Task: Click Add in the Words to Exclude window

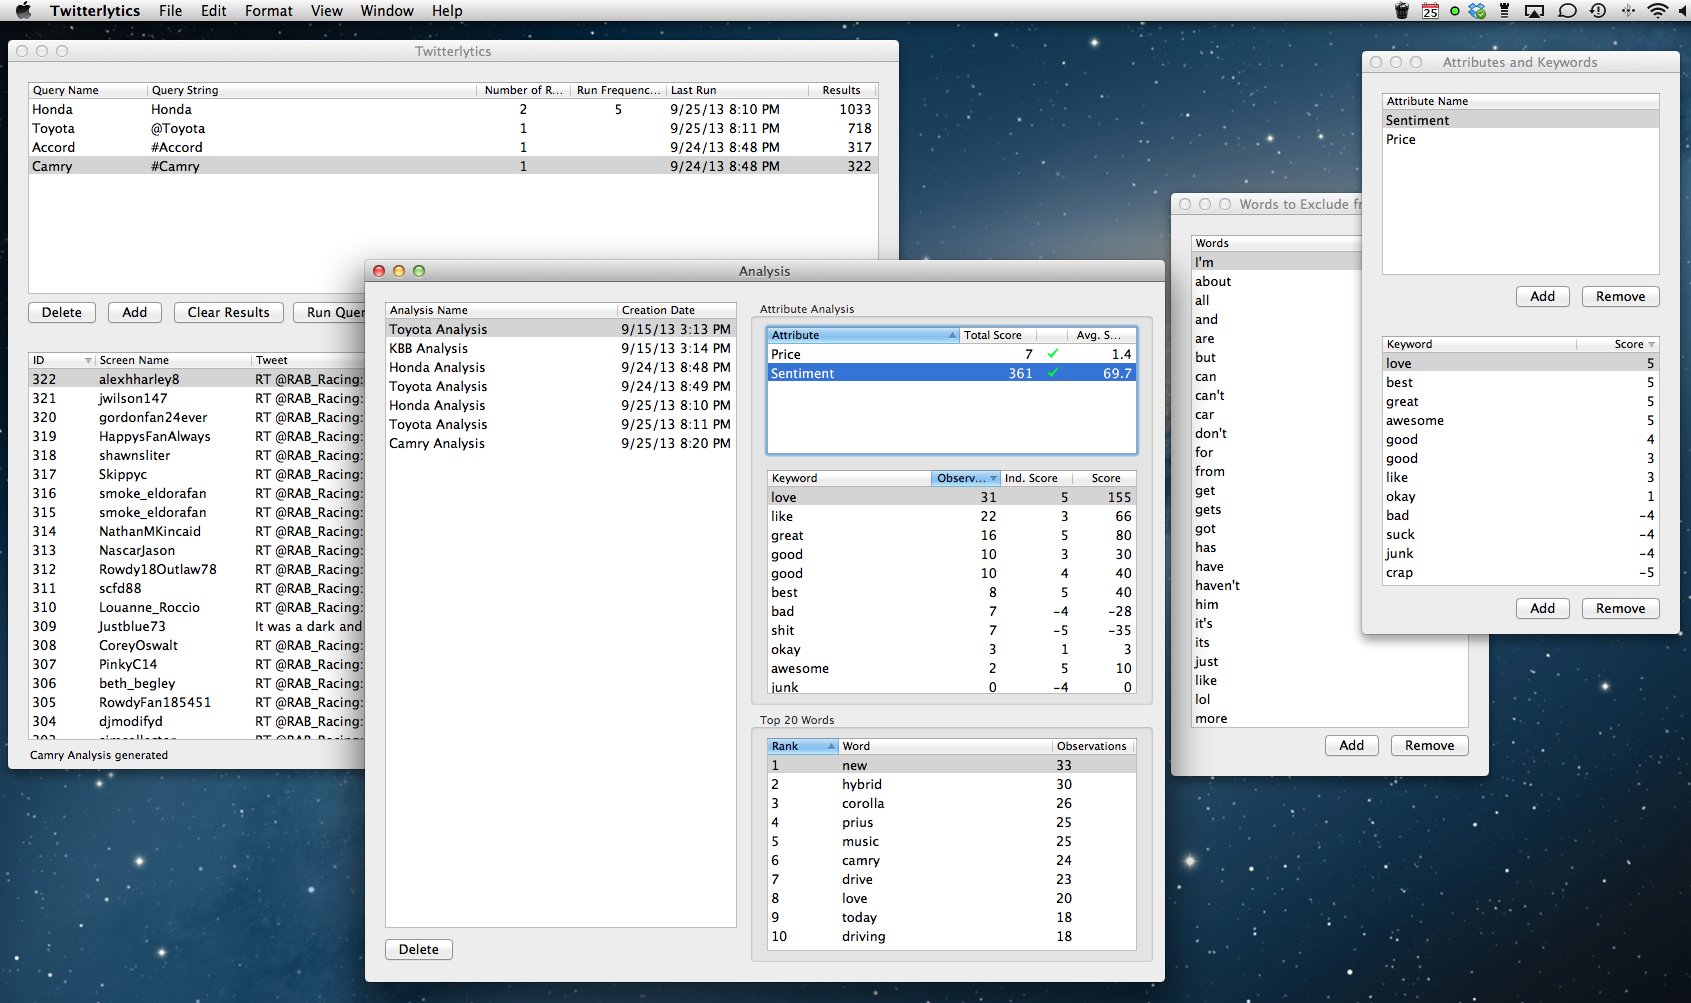Action: [x=1352, y=745]
